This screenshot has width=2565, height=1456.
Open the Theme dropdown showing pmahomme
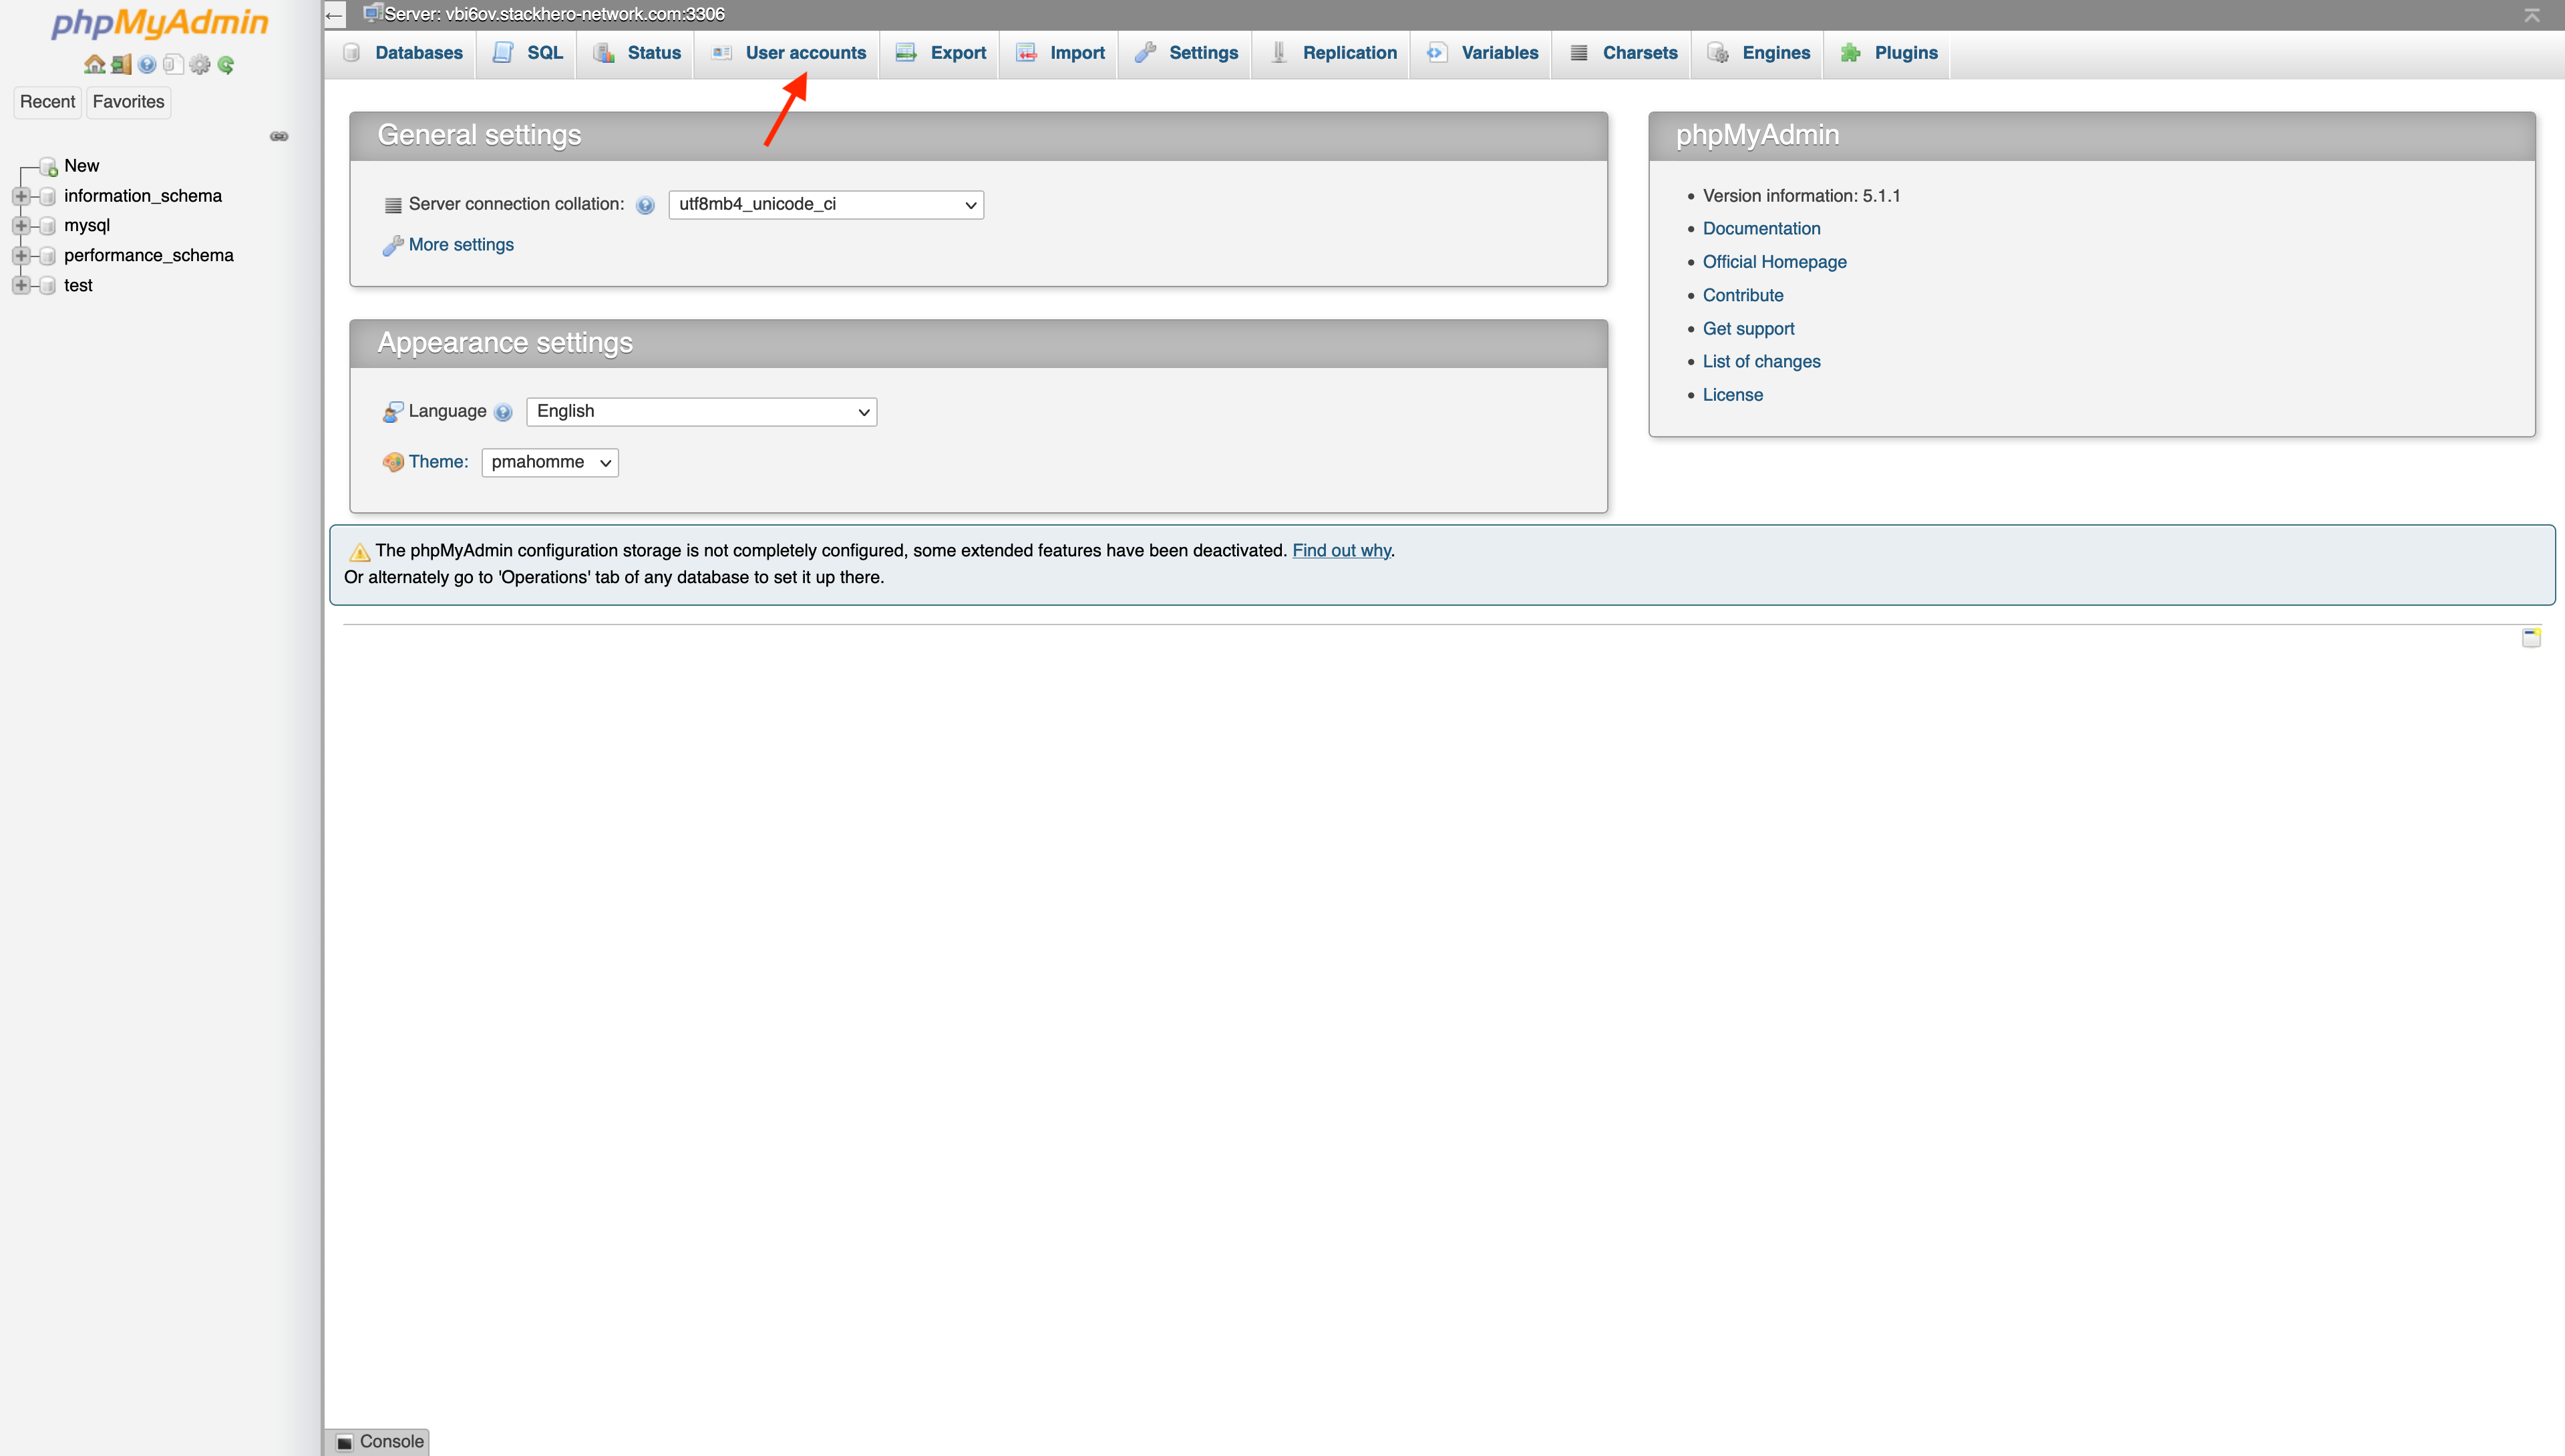pyautogui.click(x=549, y=462)
